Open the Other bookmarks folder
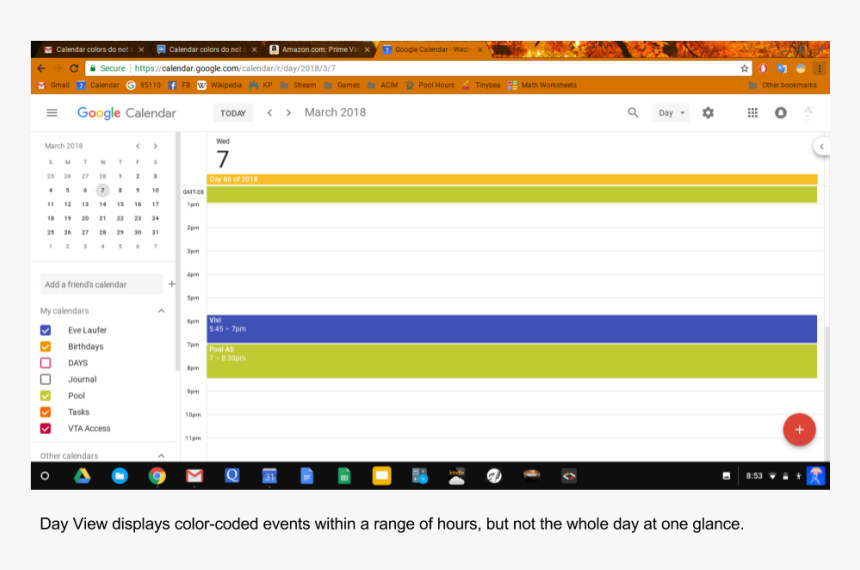Image resolution: width=860 pixels, height=570 pixels. point(783,85)
